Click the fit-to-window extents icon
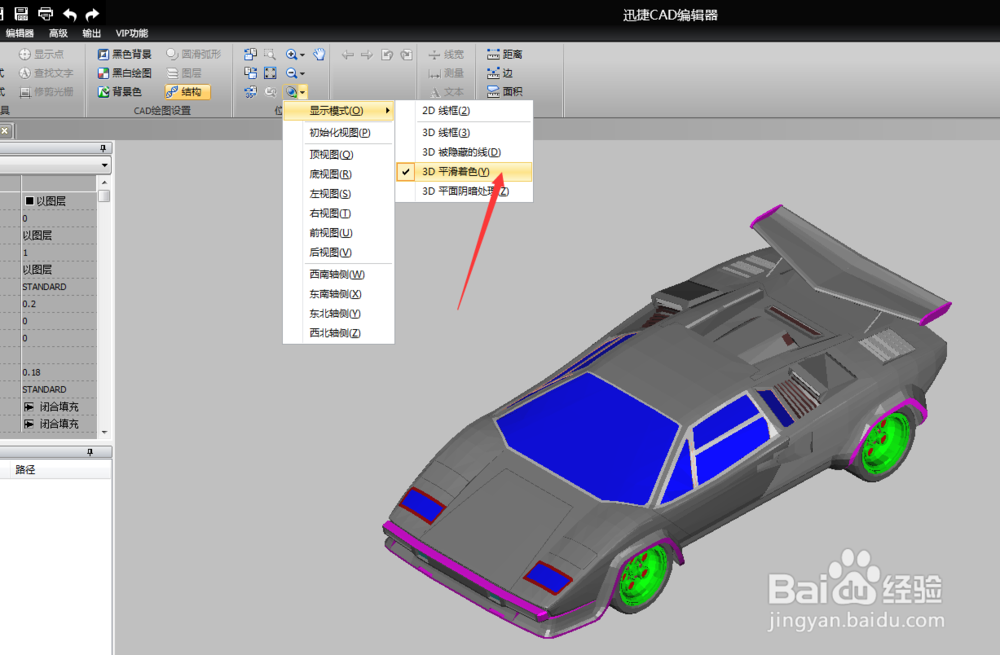1000x655 pixels. point(270,73)
